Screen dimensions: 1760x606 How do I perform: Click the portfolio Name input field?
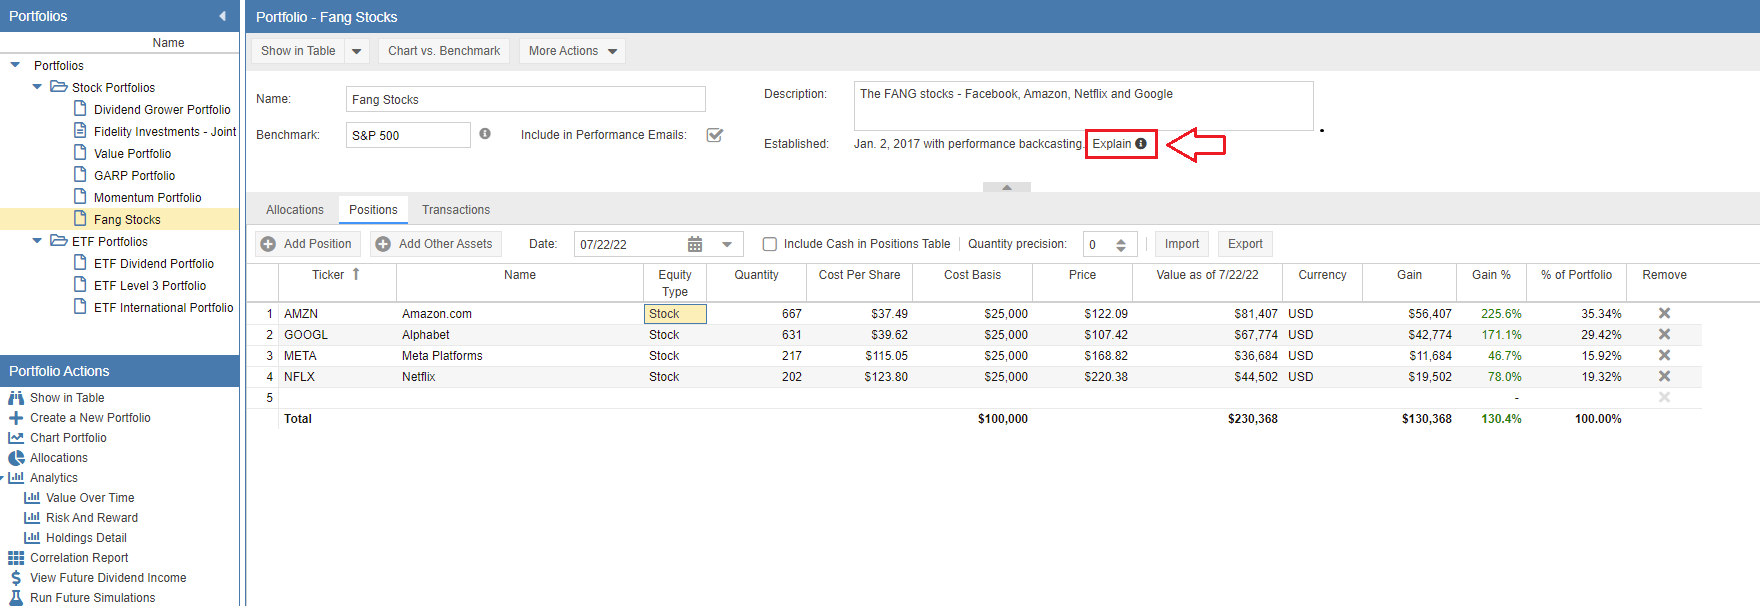[525, 99]
